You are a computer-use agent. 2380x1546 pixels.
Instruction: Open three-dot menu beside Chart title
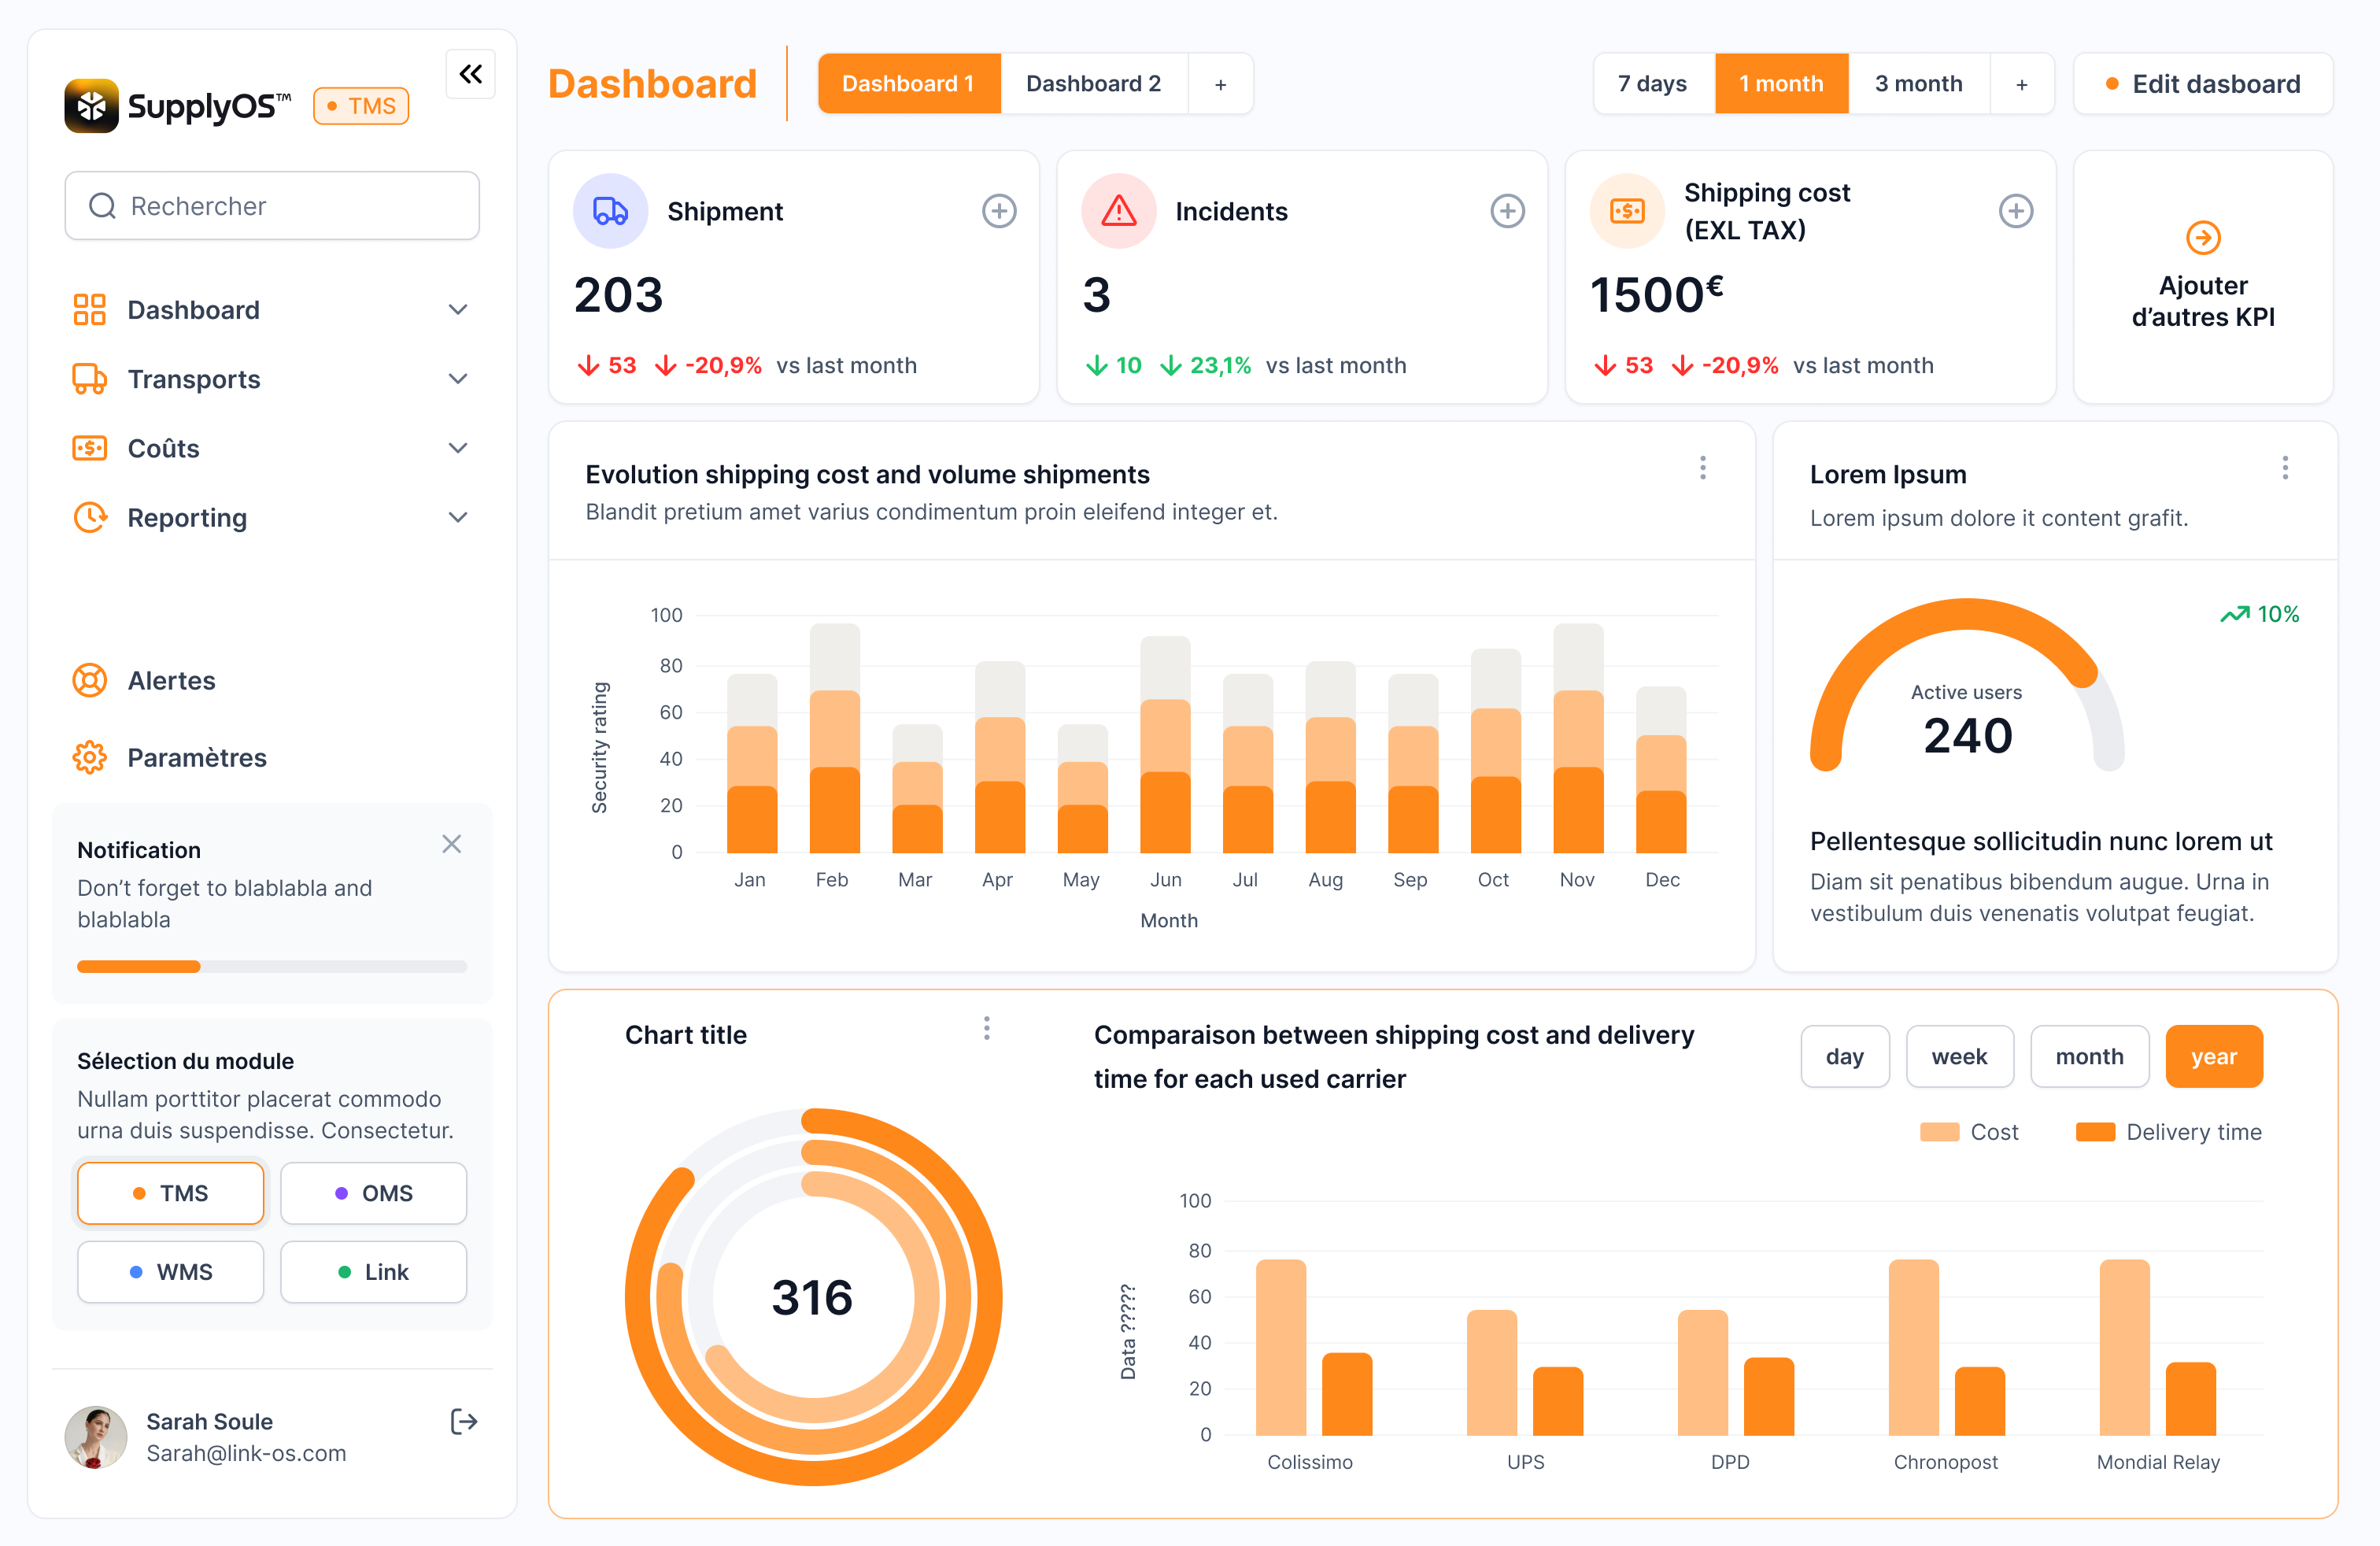[x=986, y=1029]
